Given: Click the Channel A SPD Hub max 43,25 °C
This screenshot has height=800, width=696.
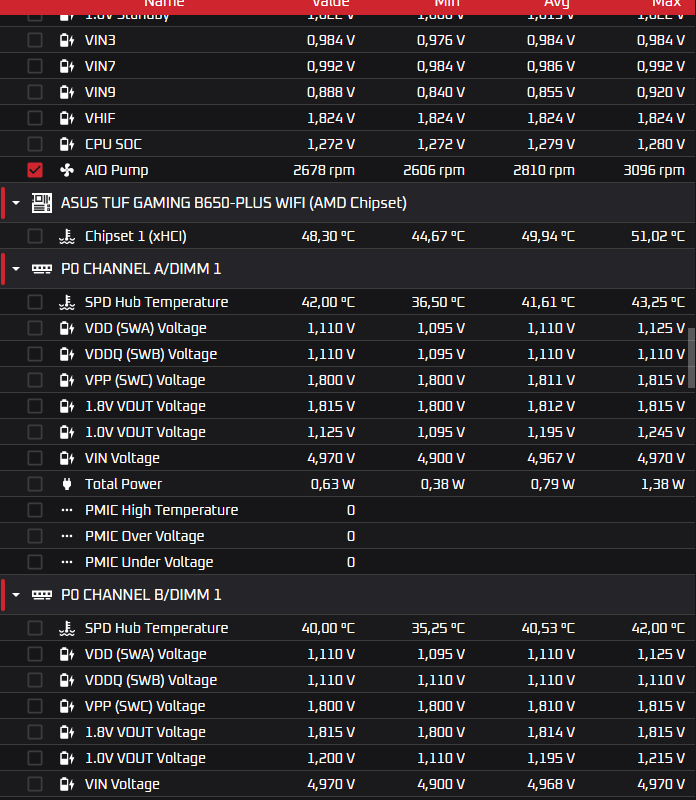Looking at the screenshot, I should tap(658, 302).
